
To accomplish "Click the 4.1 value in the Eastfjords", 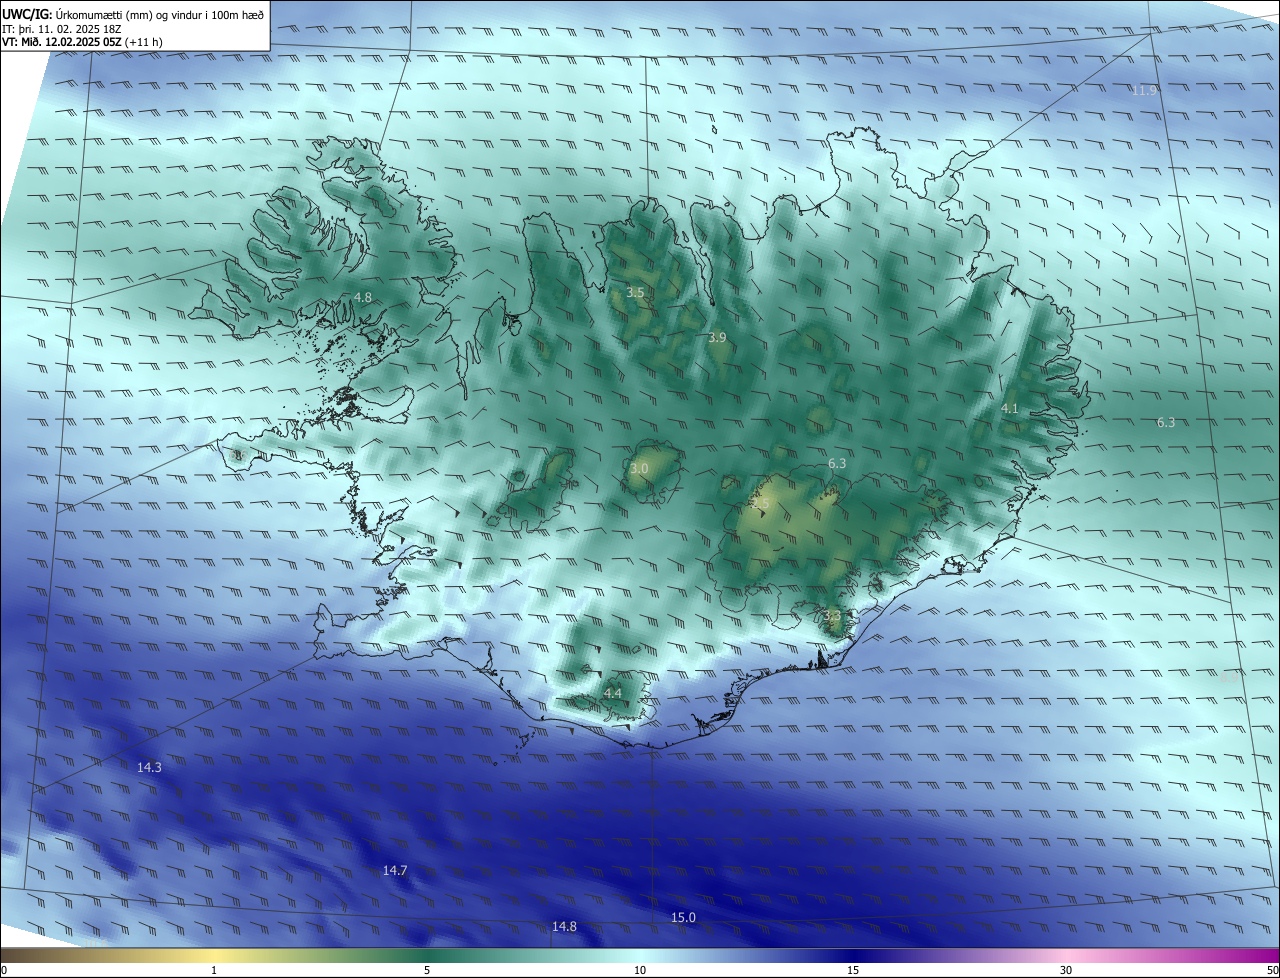I will (1009, 408).
